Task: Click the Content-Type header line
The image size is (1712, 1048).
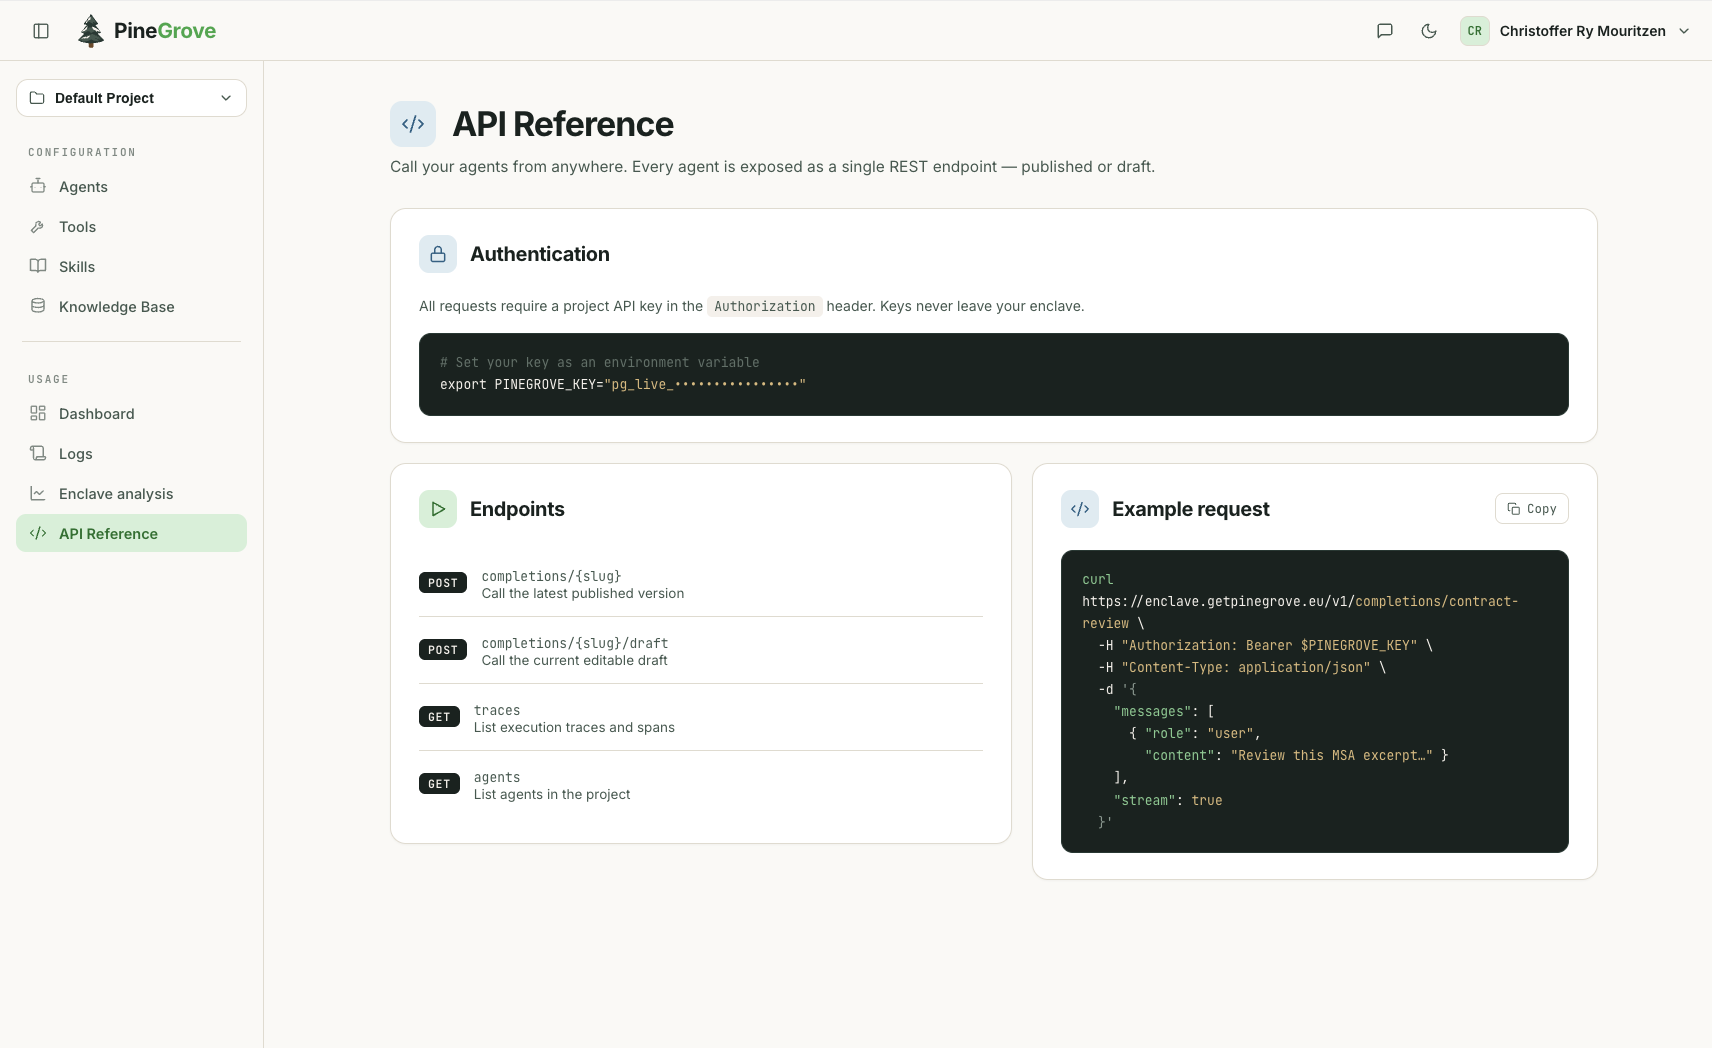Action: [x=1242, y=667]
